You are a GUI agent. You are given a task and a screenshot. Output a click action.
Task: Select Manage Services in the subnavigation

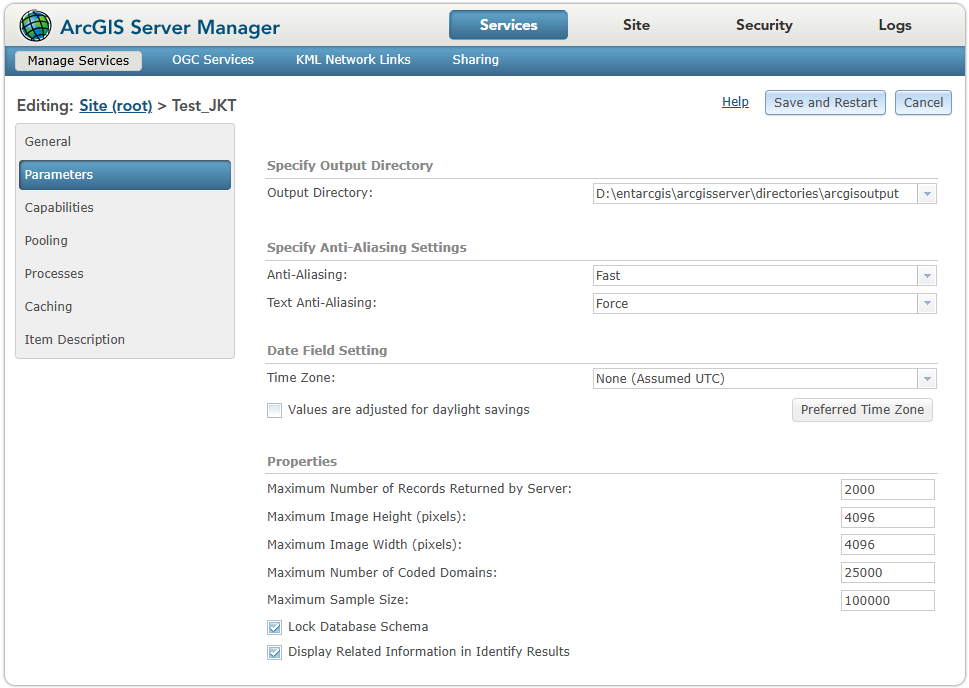tap(78, 61)
